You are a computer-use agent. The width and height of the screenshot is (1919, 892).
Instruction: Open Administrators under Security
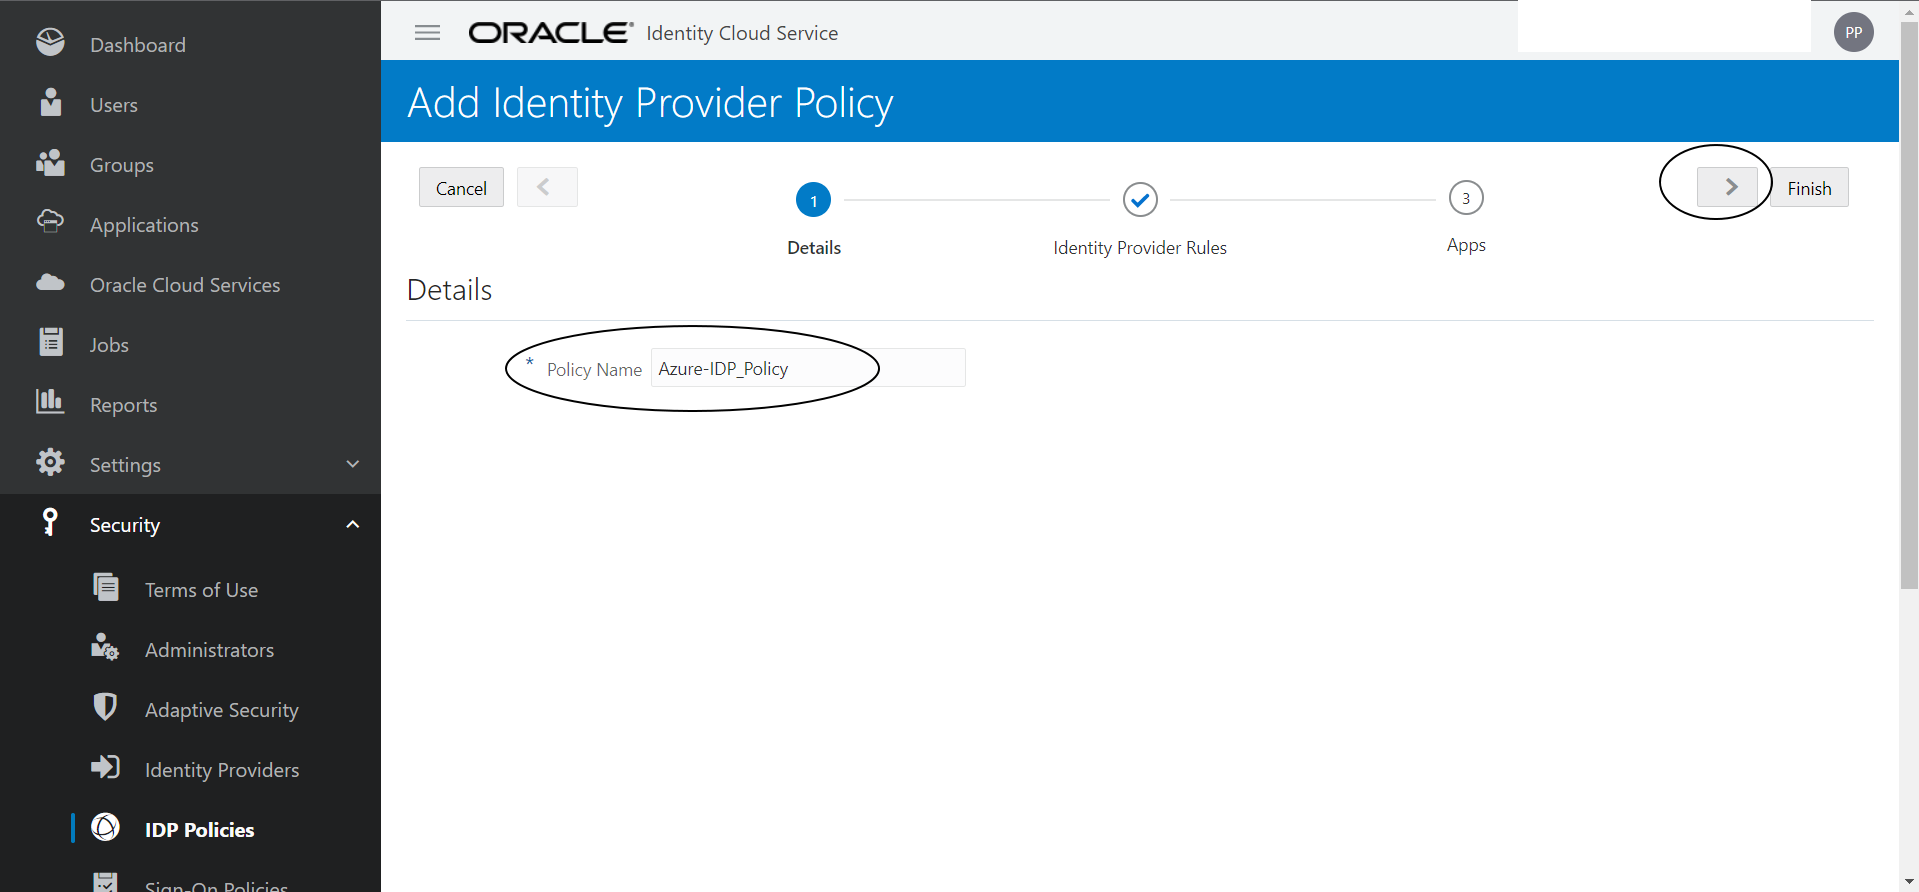click(209, 650)
